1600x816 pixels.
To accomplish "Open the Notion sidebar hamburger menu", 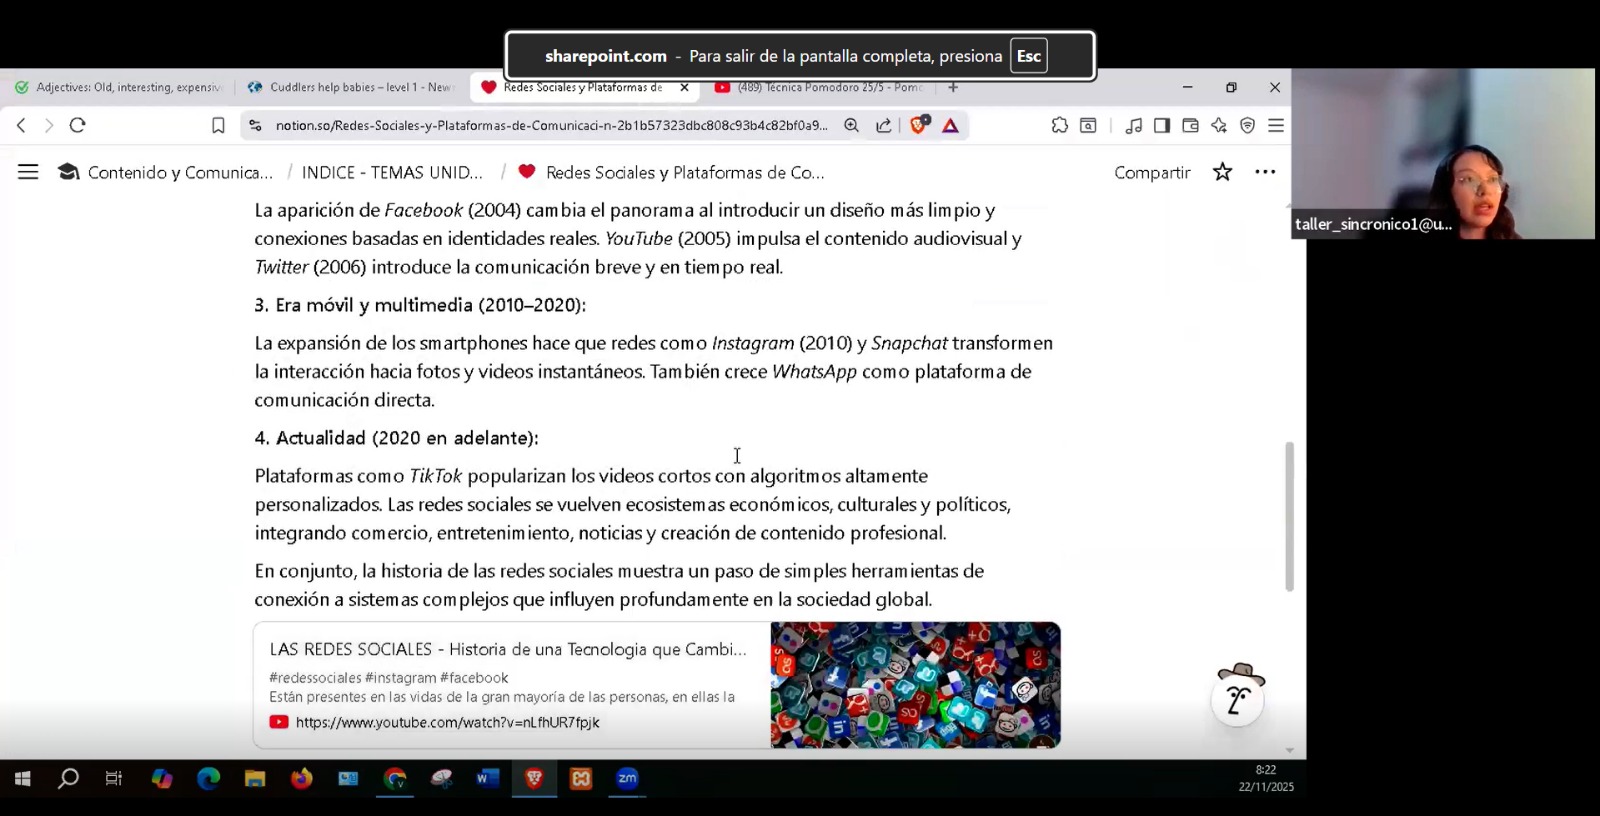I will 28,172.
